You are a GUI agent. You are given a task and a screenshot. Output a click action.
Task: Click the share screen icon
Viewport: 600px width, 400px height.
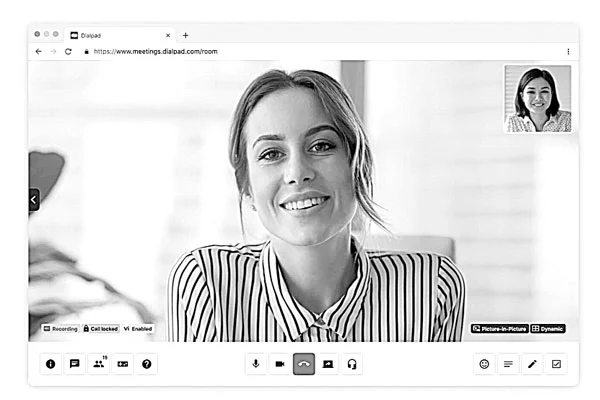(x=328, y=364)
